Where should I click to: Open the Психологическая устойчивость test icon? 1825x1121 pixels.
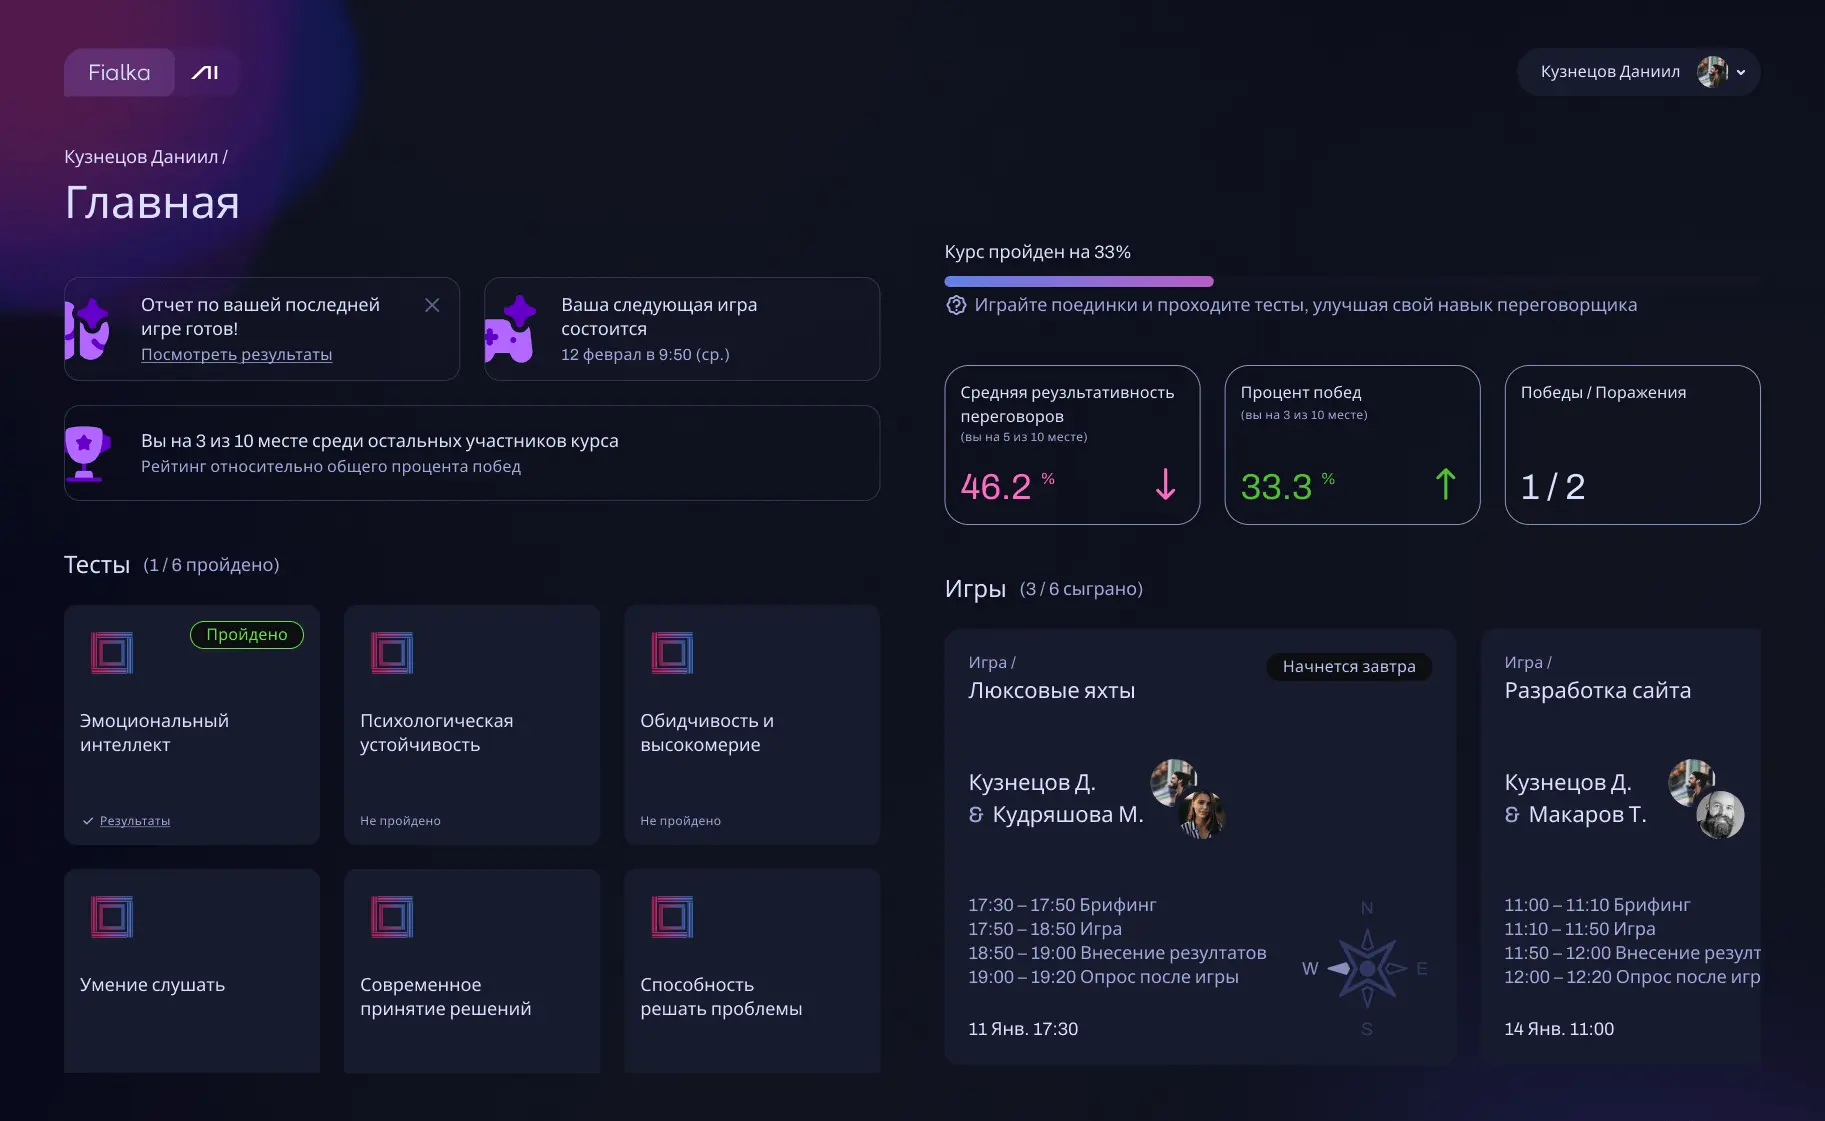pyautogui.click(x=392, y=653)
